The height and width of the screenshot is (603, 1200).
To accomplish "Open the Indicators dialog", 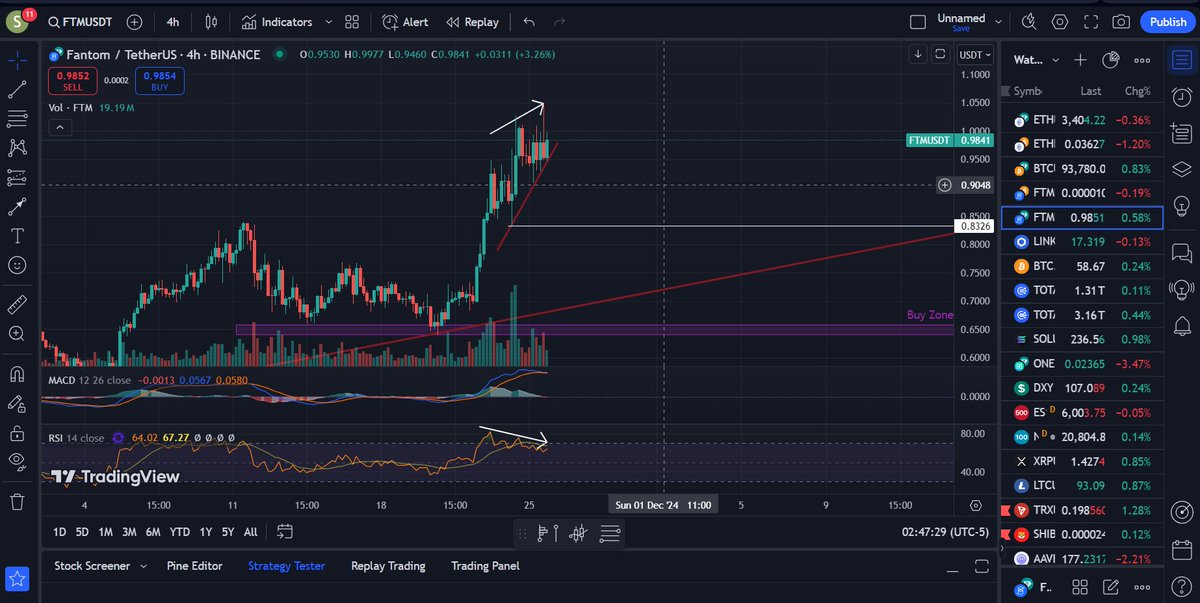I will click(x=277, y=21).
